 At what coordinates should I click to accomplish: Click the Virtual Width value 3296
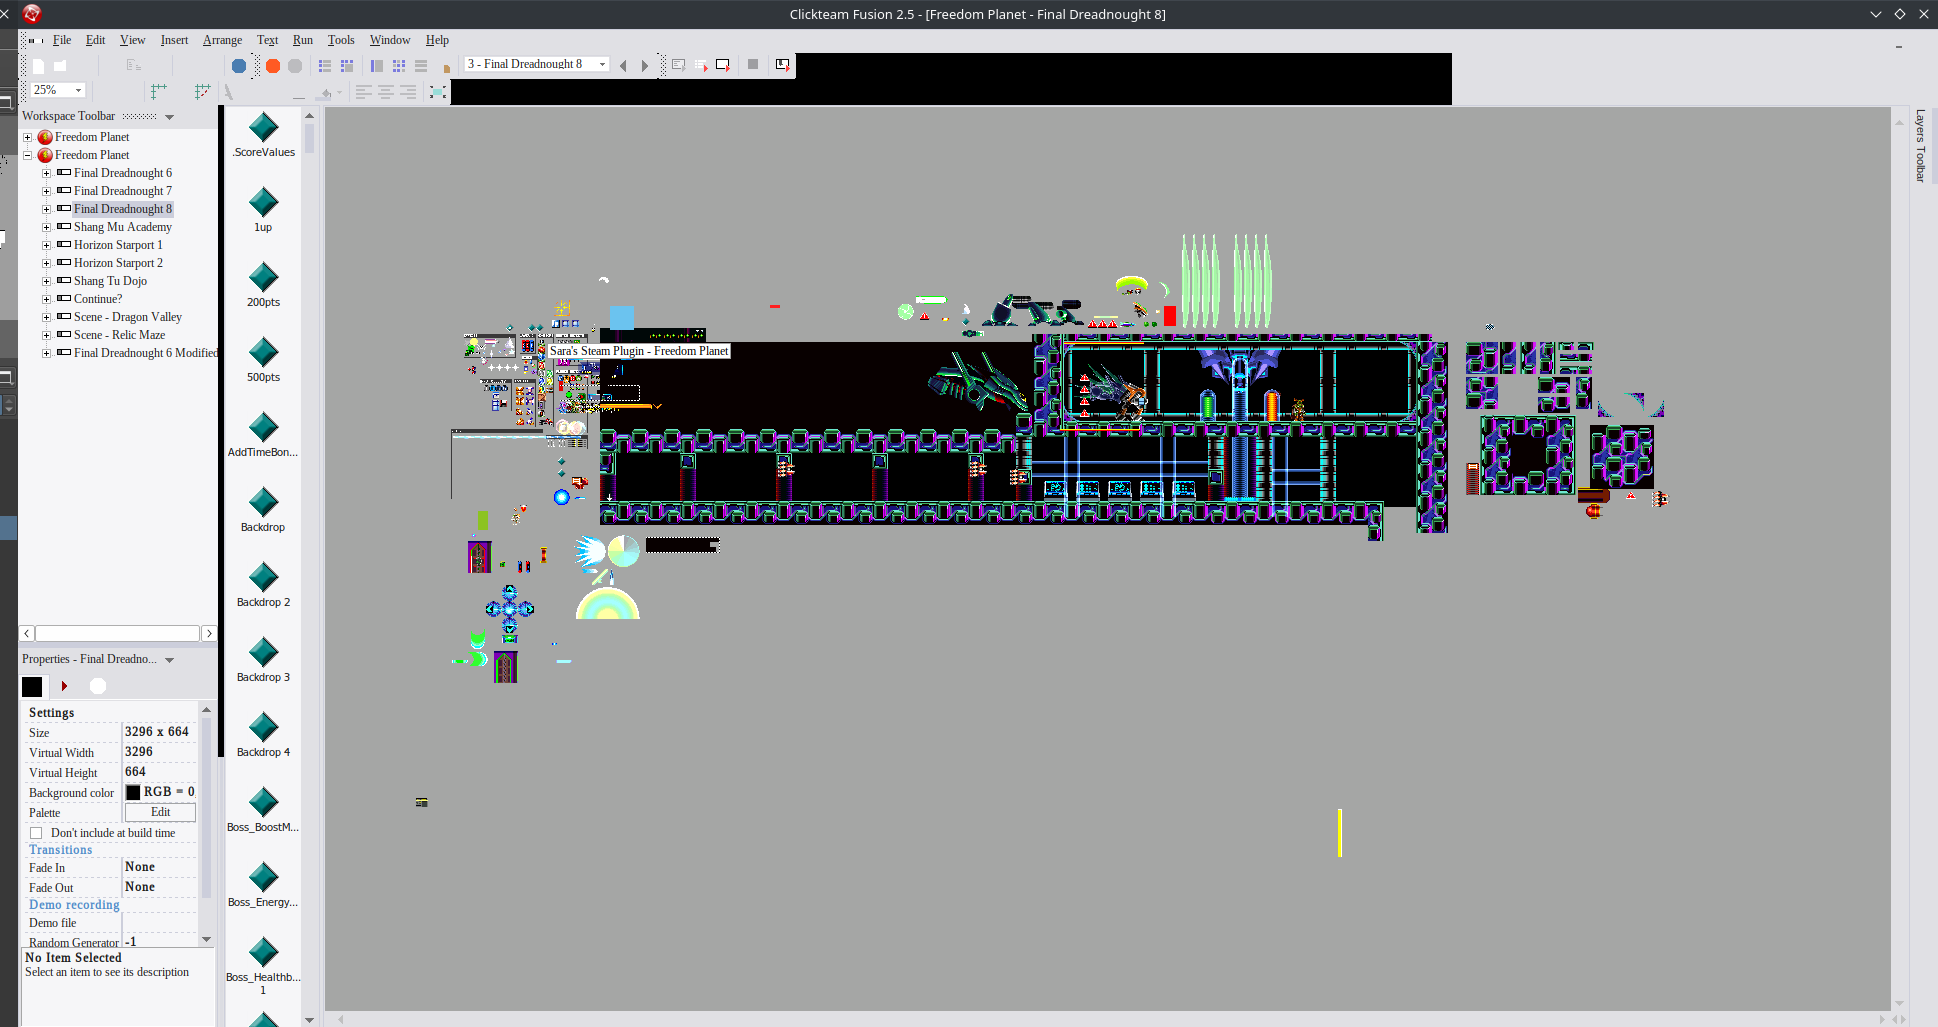point(139,752)
